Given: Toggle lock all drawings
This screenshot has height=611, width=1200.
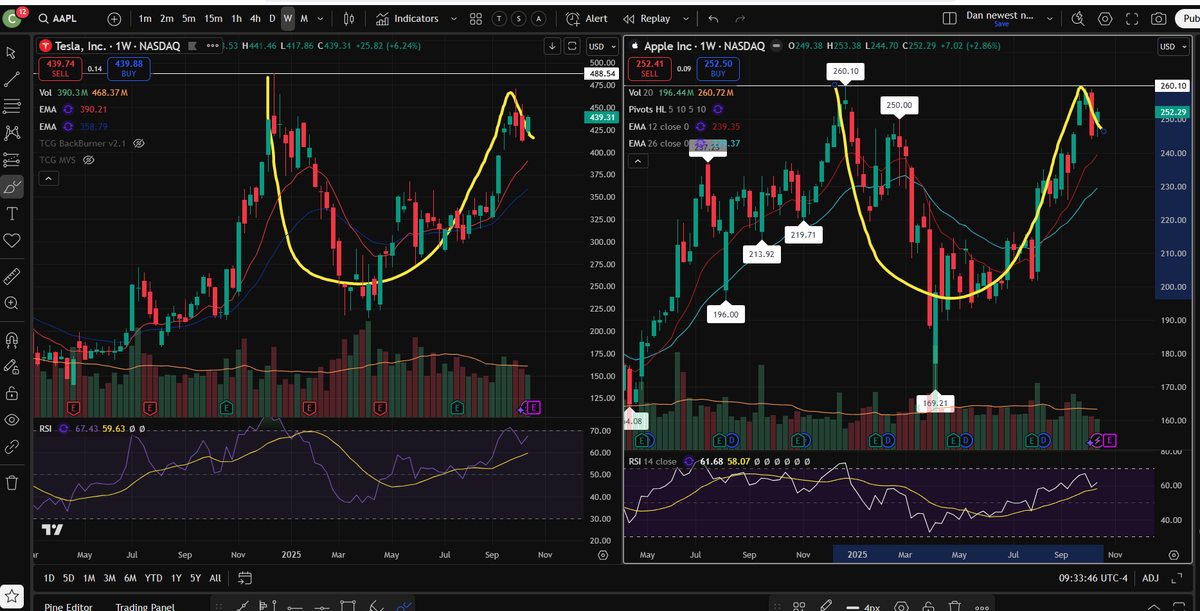Looking at the screenshot, I should click(x=12, y=392).
